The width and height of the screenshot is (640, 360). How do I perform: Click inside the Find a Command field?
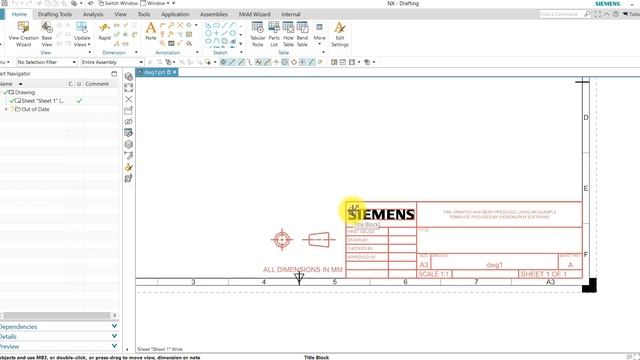561,14
